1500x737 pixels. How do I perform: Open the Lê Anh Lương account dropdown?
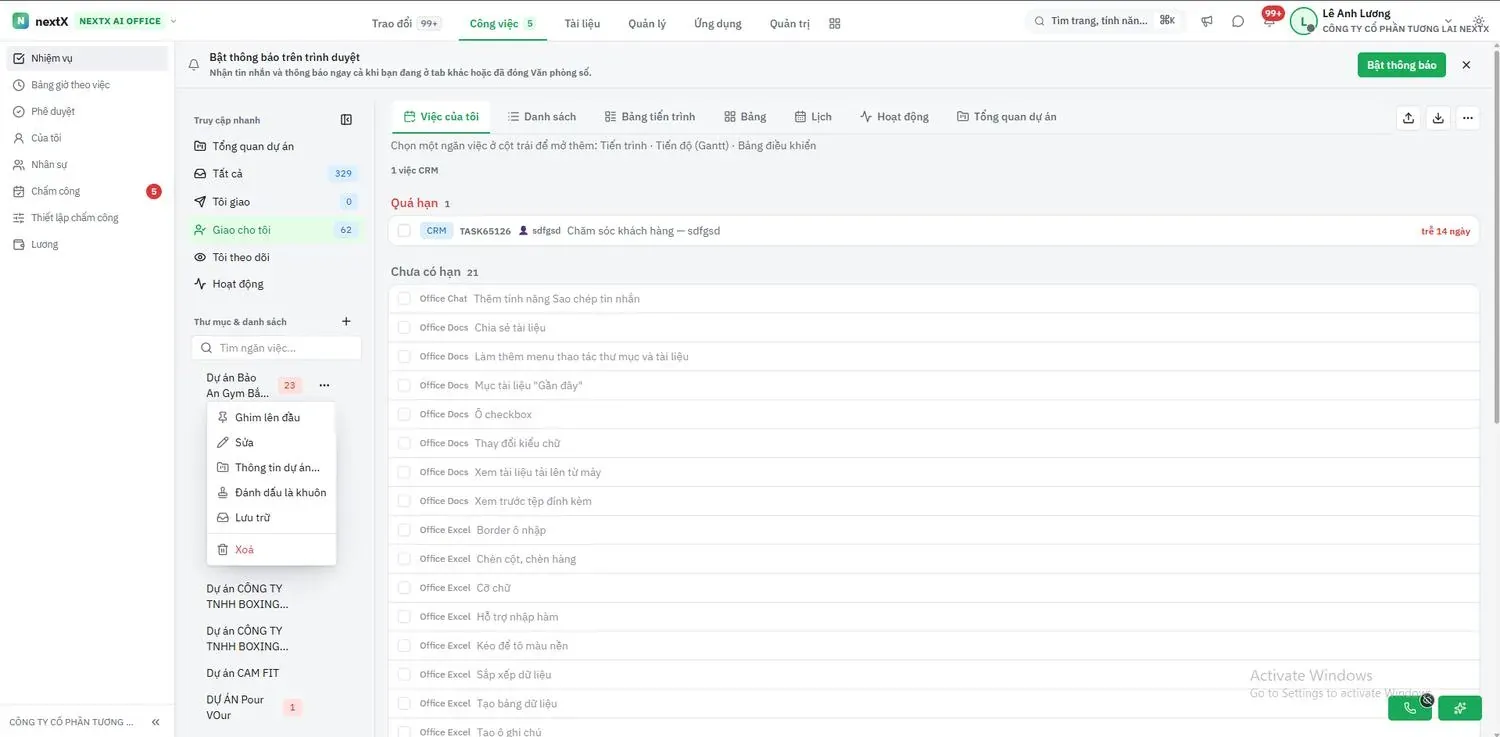point(1448,21)
